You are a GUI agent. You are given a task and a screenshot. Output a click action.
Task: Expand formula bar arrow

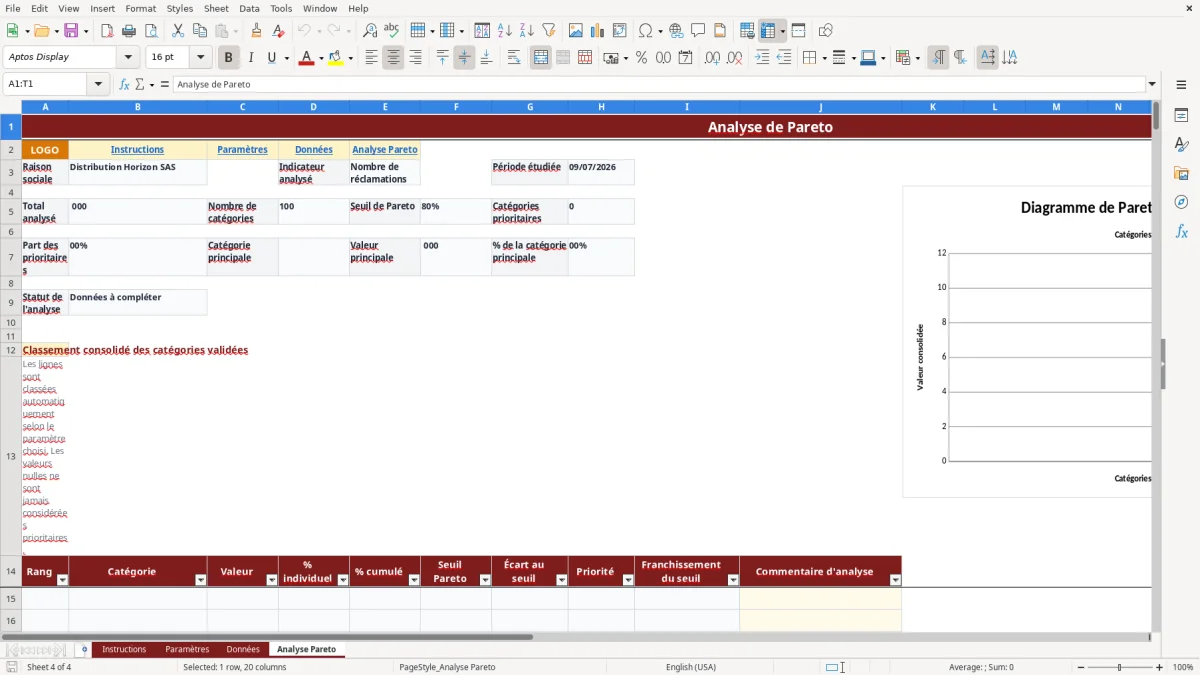pyautogui.click(x=1152, y=84)
